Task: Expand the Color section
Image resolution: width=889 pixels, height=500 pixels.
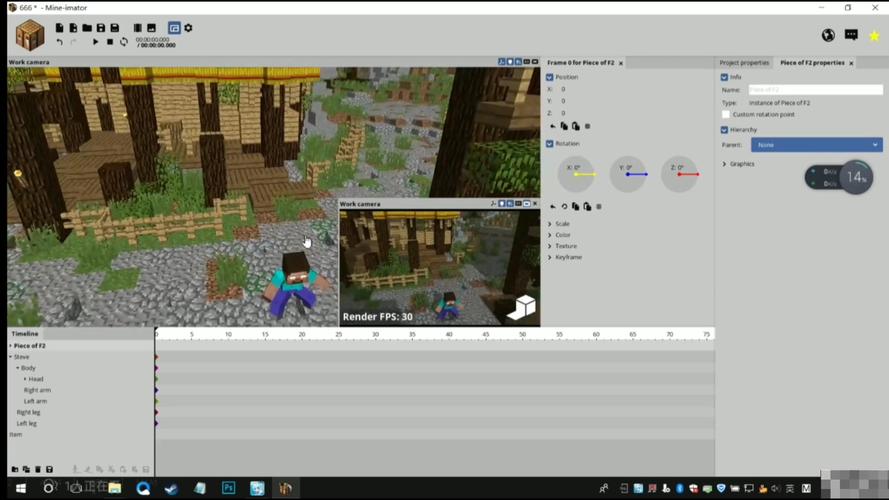Action: [x=549, y=235]
